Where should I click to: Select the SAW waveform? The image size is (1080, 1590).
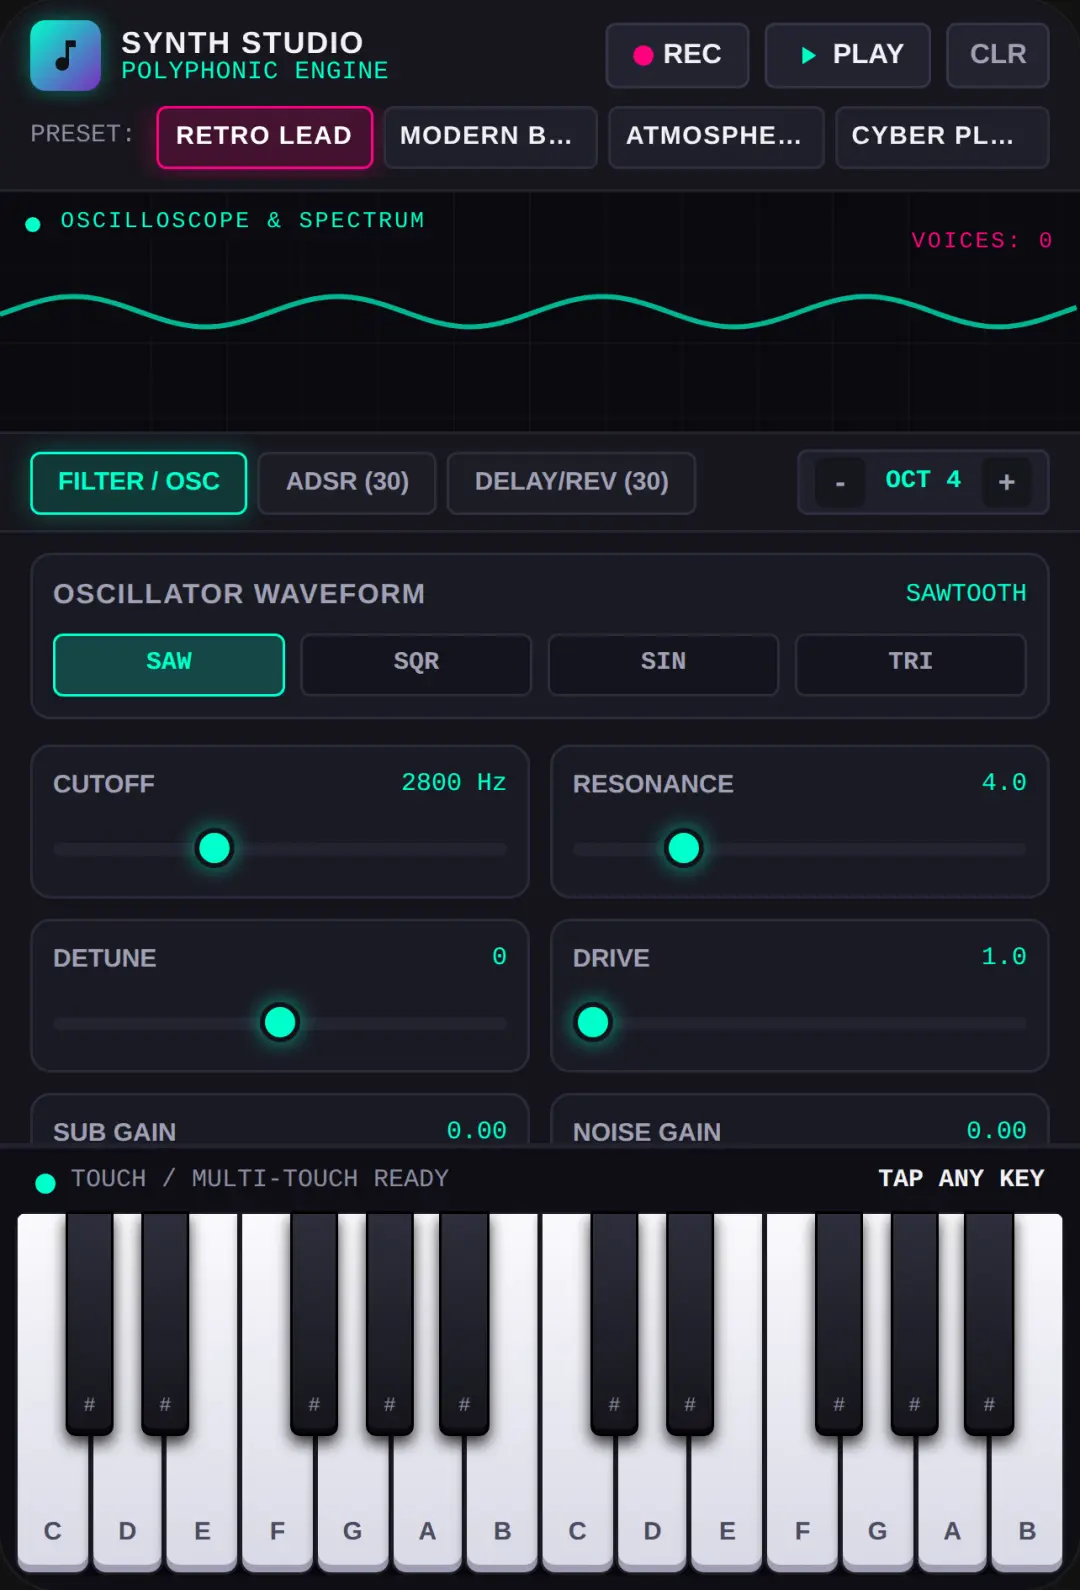[169, 664]
